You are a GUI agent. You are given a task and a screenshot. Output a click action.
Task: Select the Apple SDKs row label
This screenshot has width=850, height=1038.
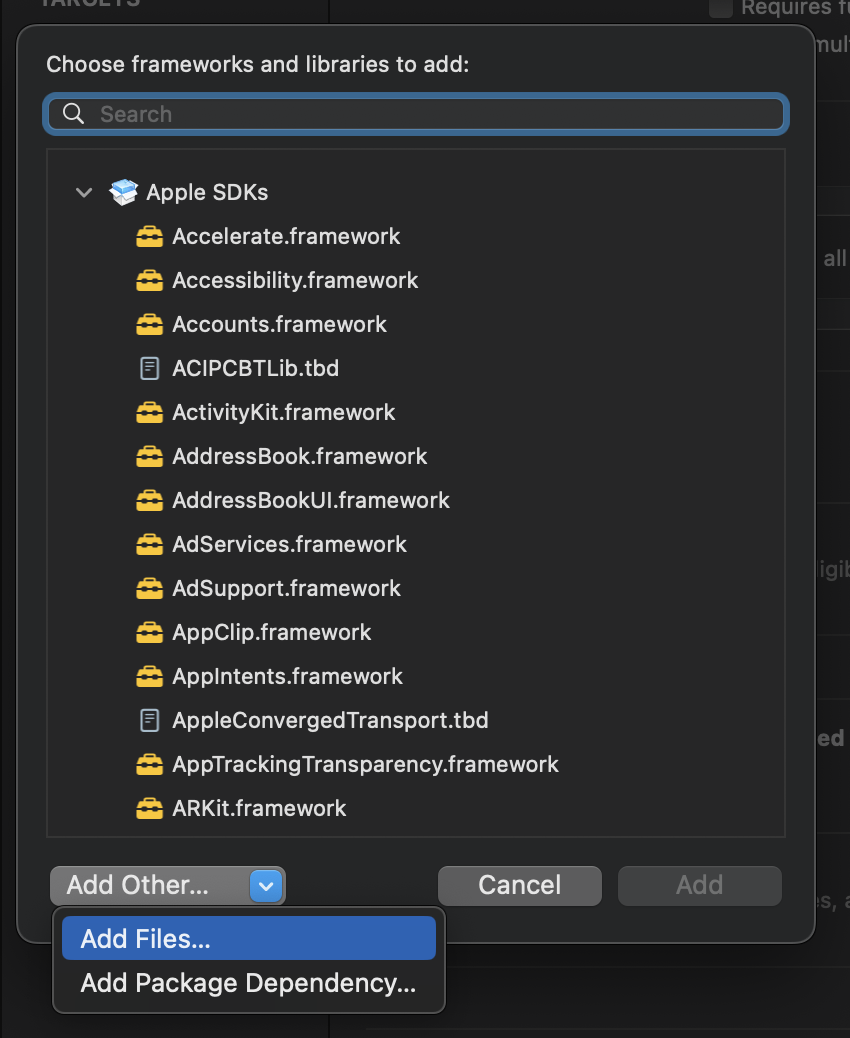207,193
